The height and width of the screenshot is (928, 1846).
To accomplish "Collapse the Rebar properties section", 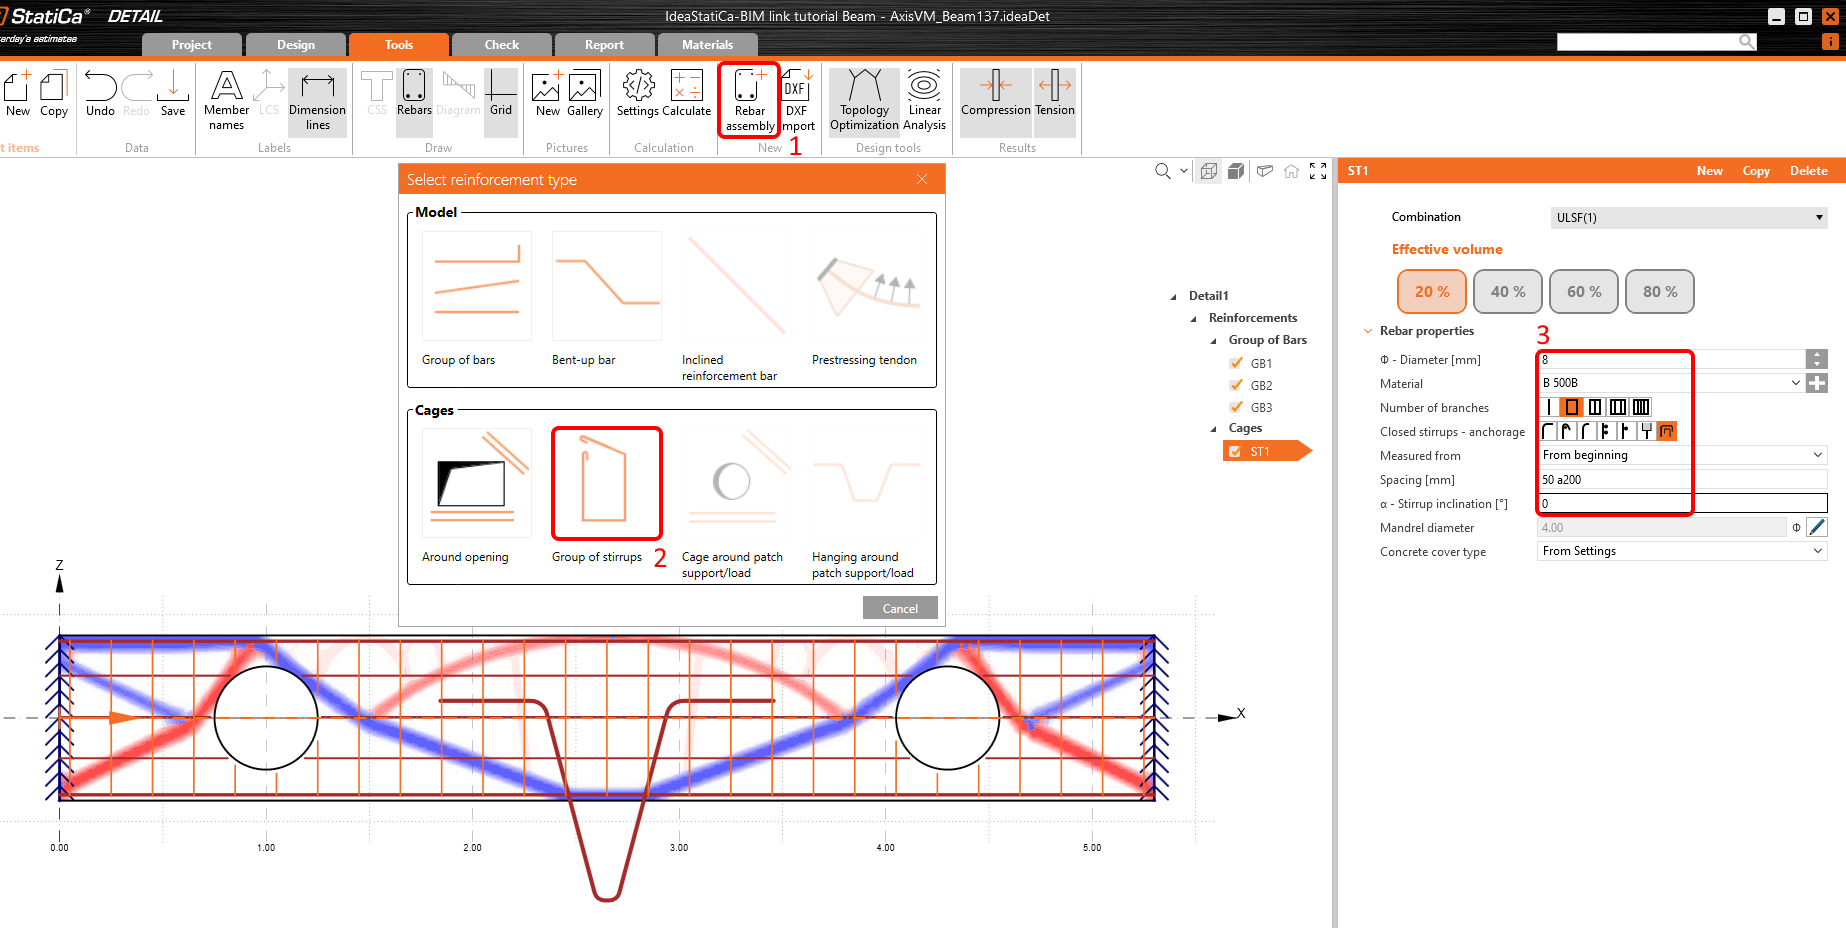I will [1368, 331].
